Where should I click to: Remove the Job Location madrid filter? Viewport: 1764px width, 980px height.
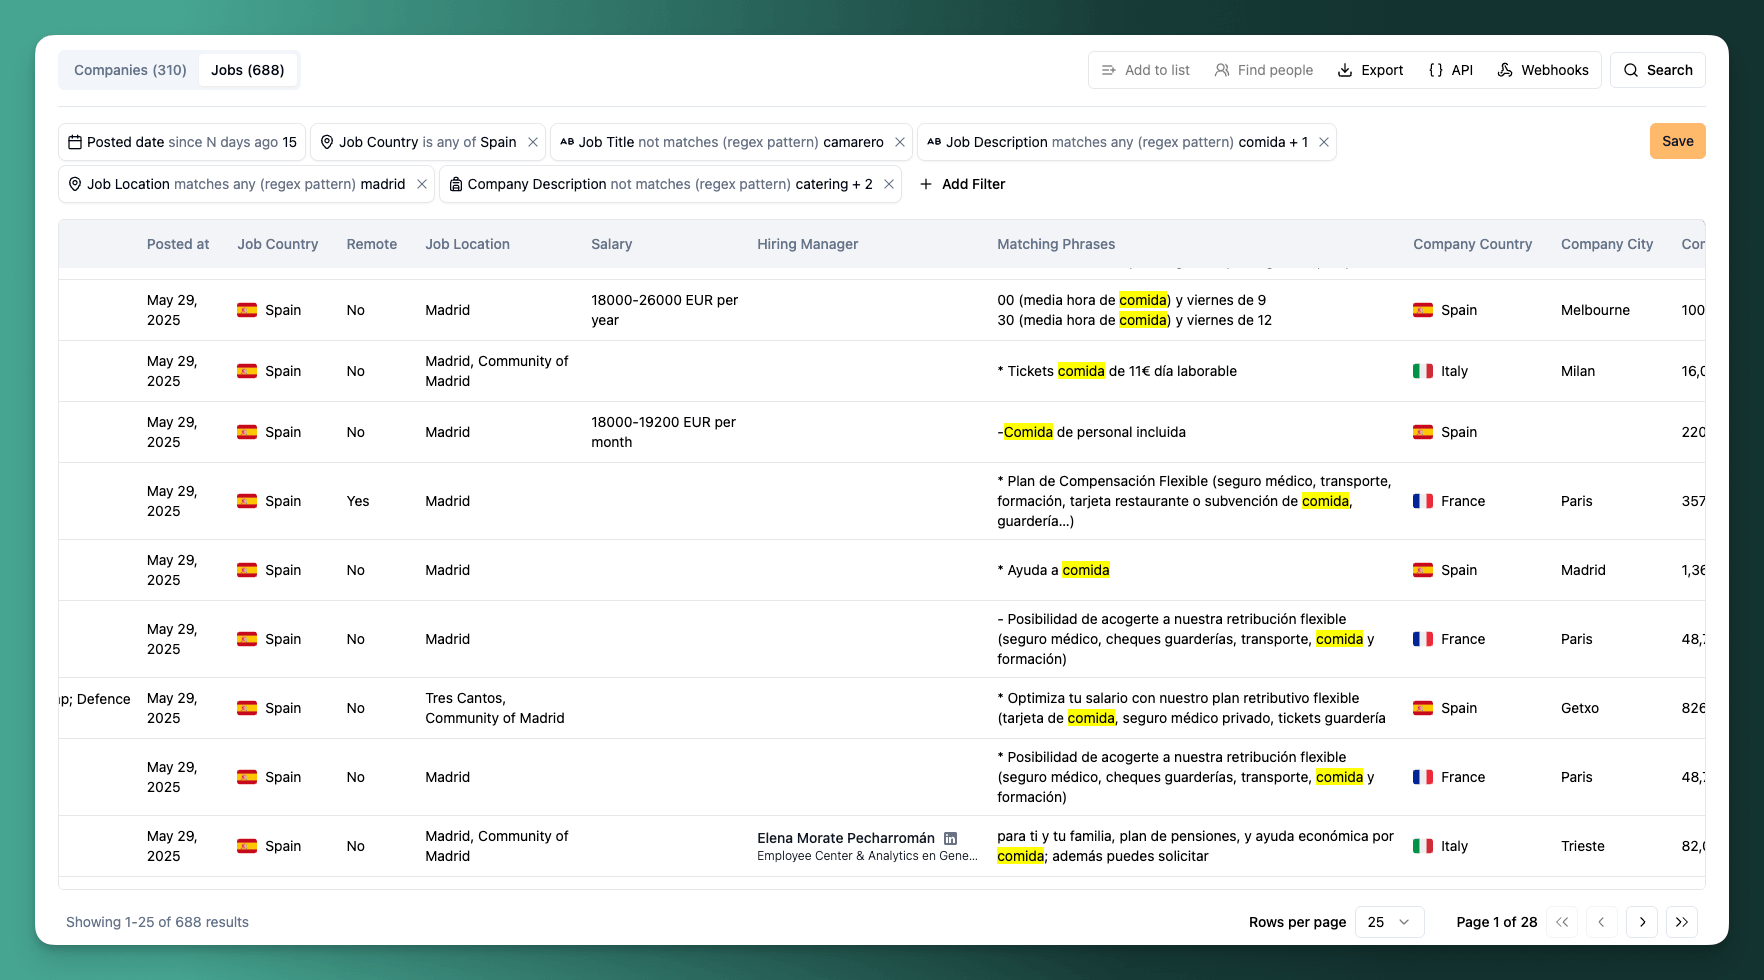(x=422, y=184)
